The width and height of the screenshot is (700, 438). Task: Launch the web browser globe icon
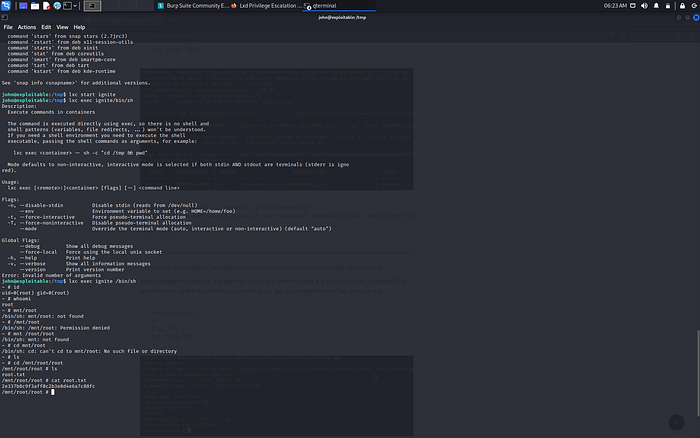point(57,6)
